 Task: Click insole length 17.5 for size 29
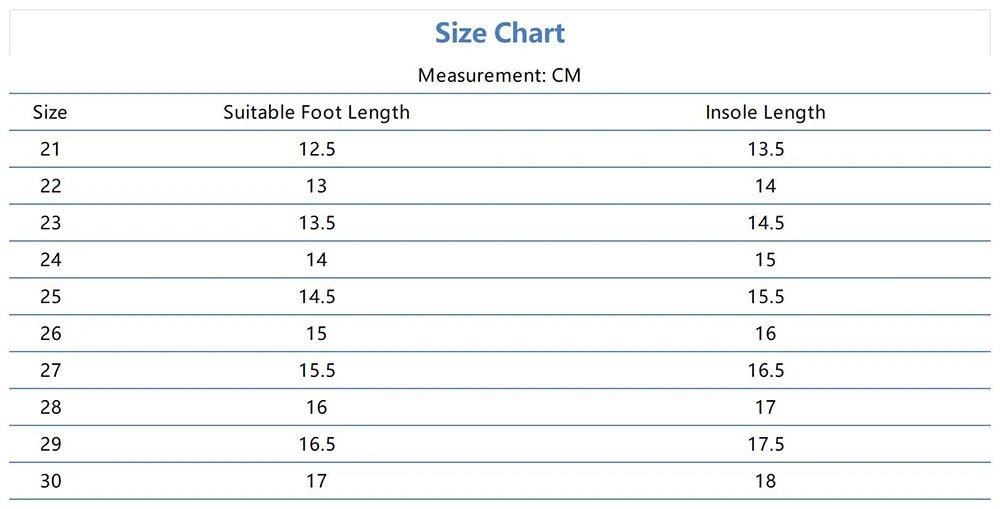(765, 445)
